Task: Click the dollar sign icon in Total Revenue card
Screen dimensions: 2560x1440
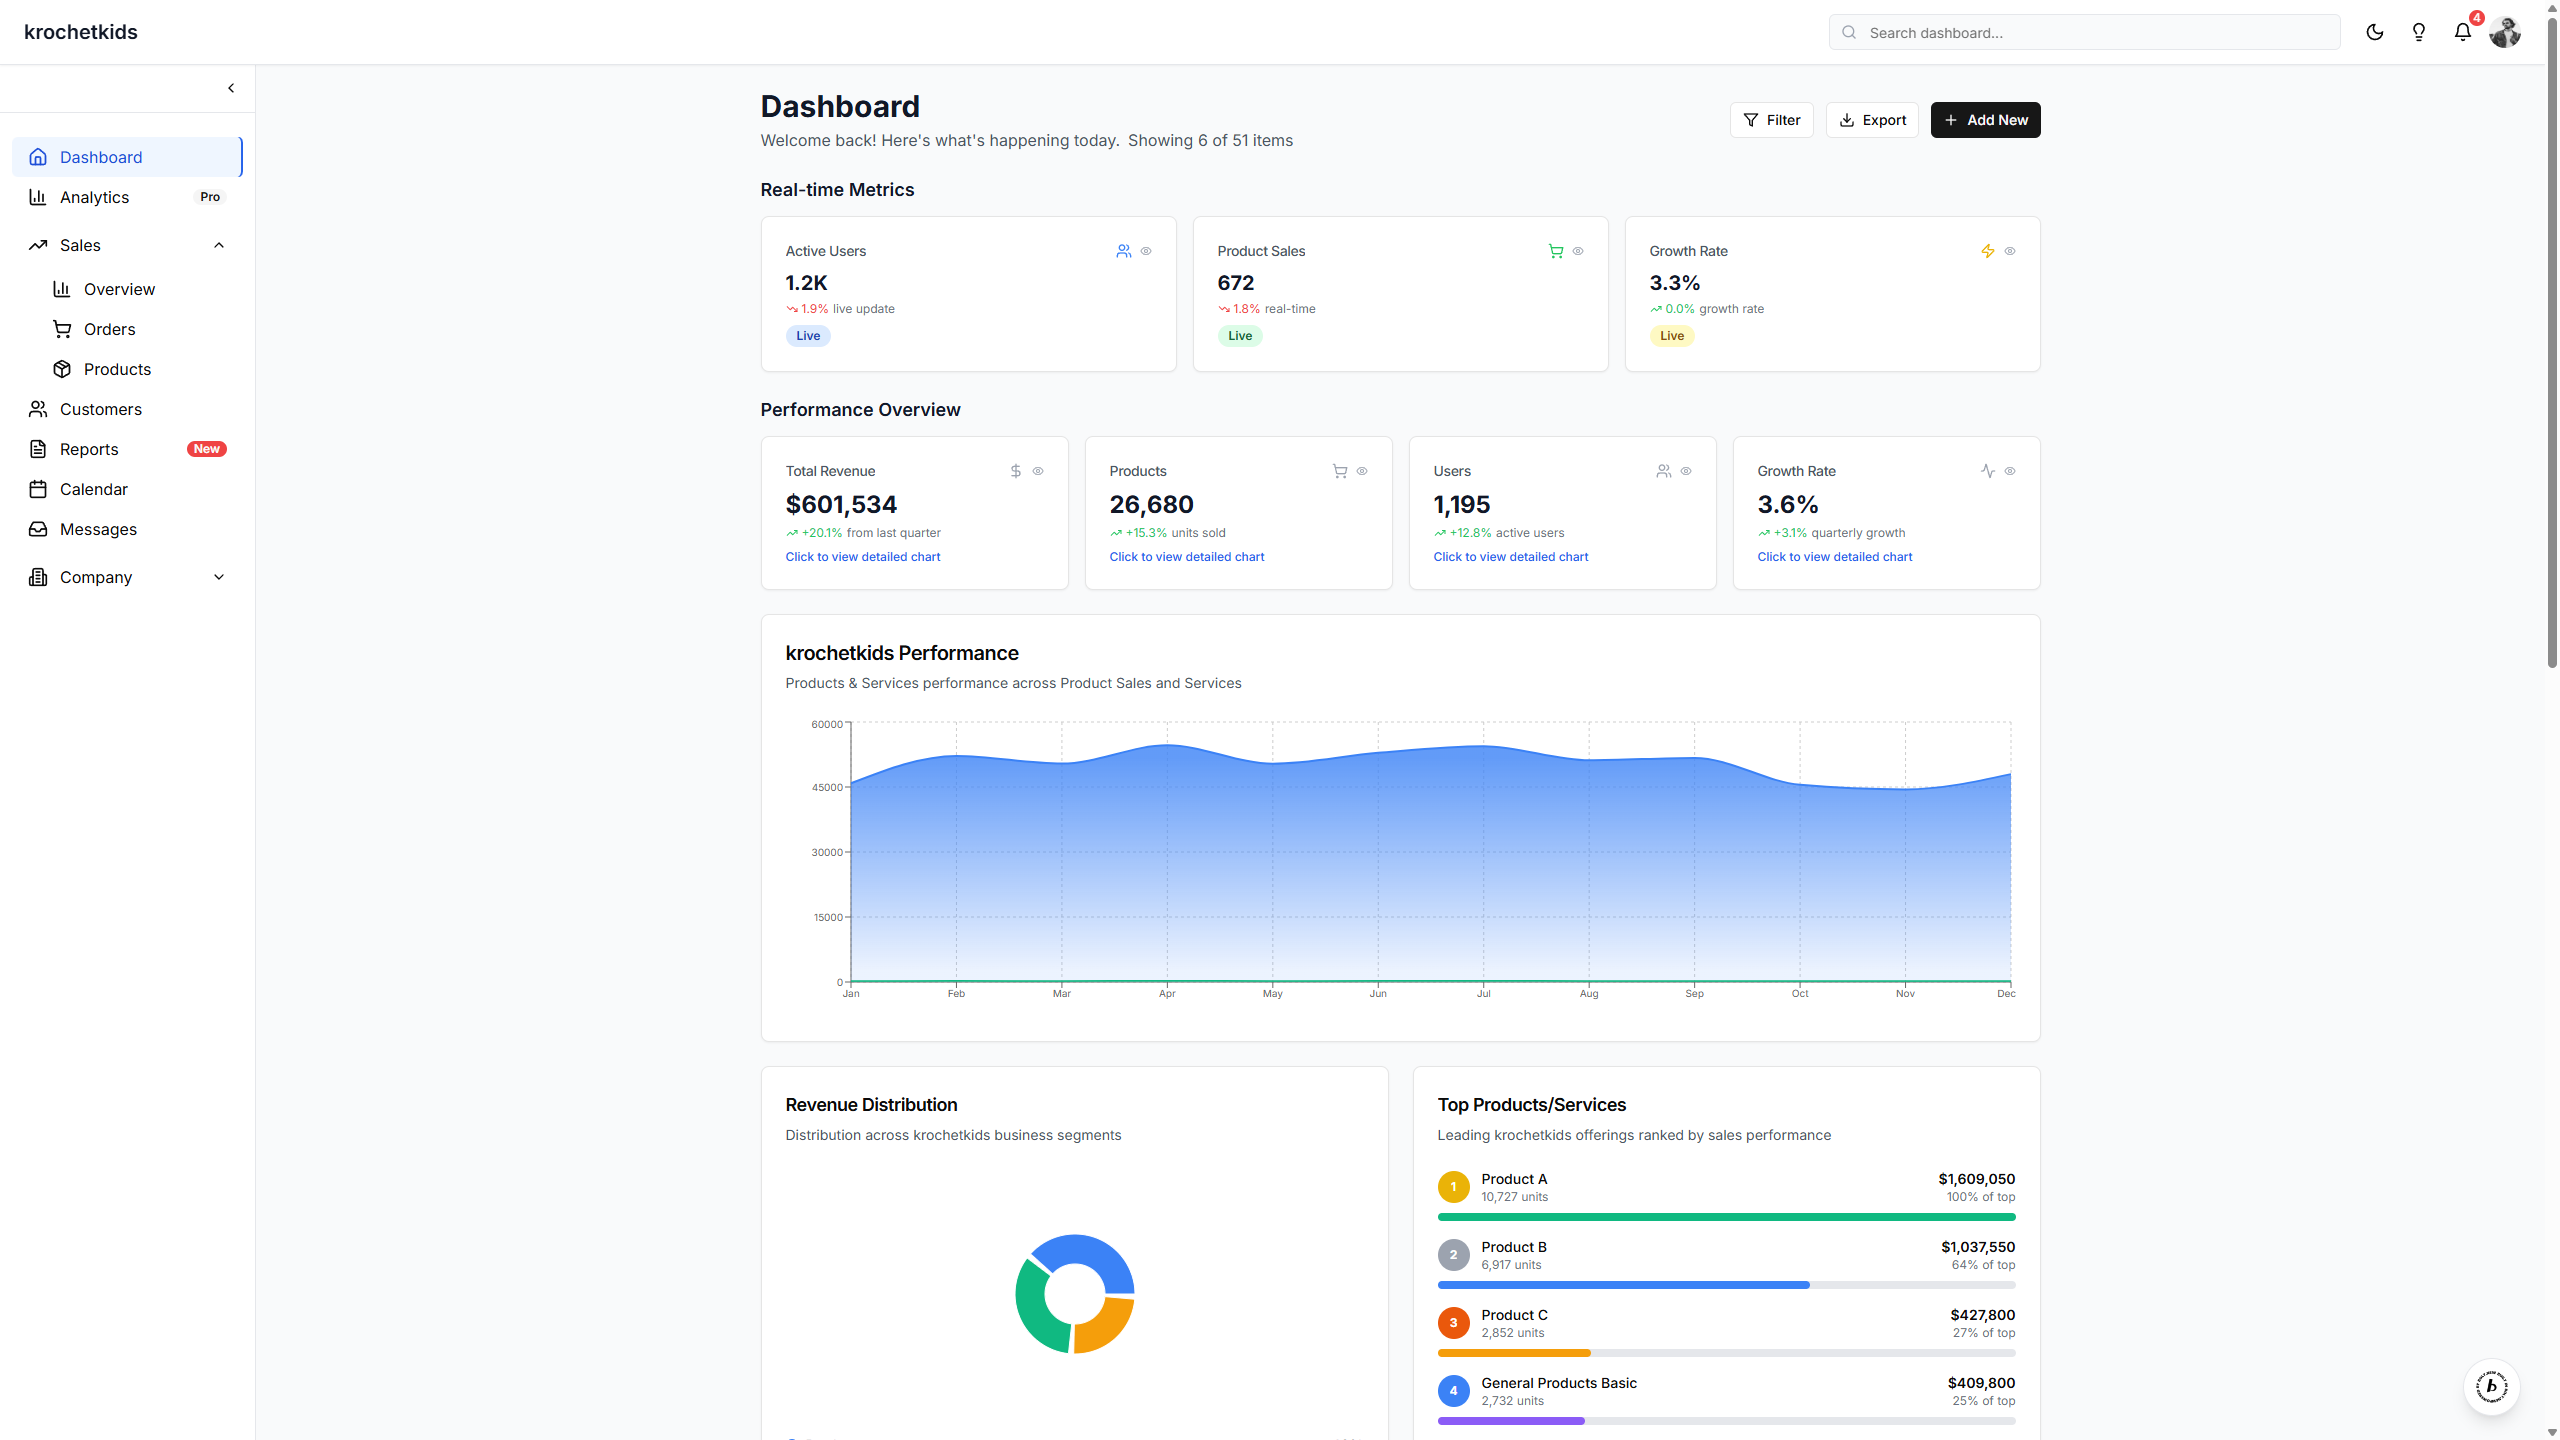Action: click(1015, 471)
